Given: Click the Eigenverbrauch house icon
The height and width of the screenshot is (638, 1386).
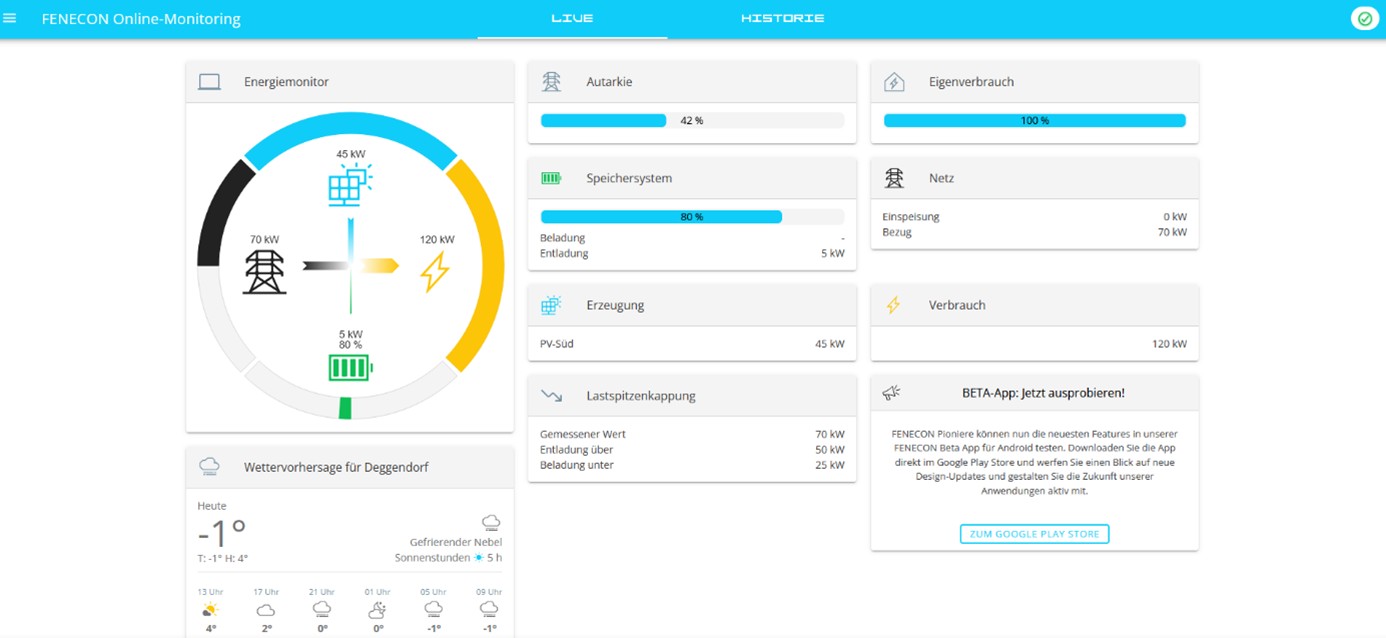Looking at the screenshot, I should tap(894, 82).
